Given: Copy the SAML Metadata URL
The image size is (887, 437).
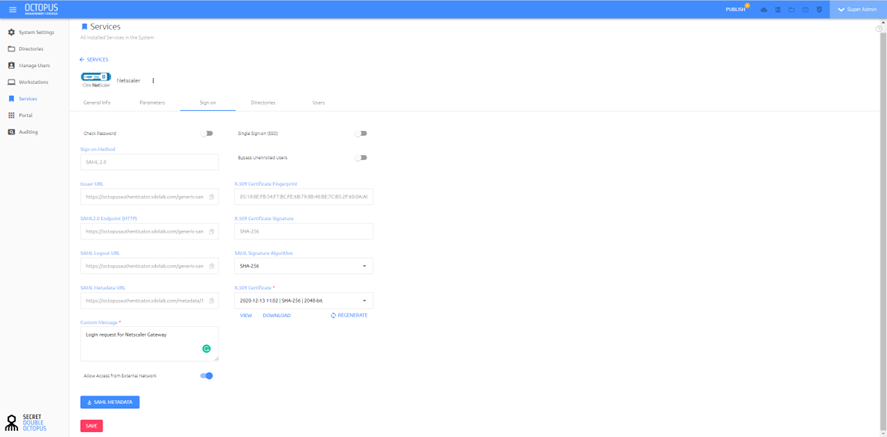Looking at the screenshot, I should tap(212, 301).
